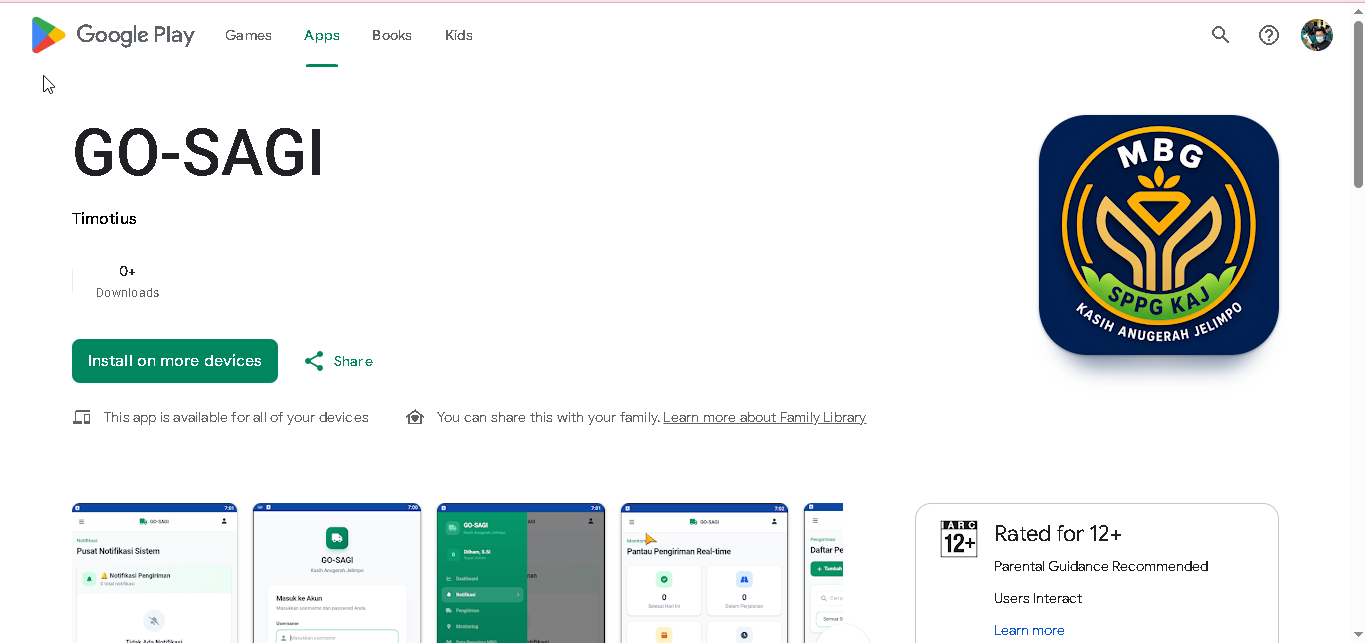
Task: Open the Kids tab
Action: click(x=459, y=35)
